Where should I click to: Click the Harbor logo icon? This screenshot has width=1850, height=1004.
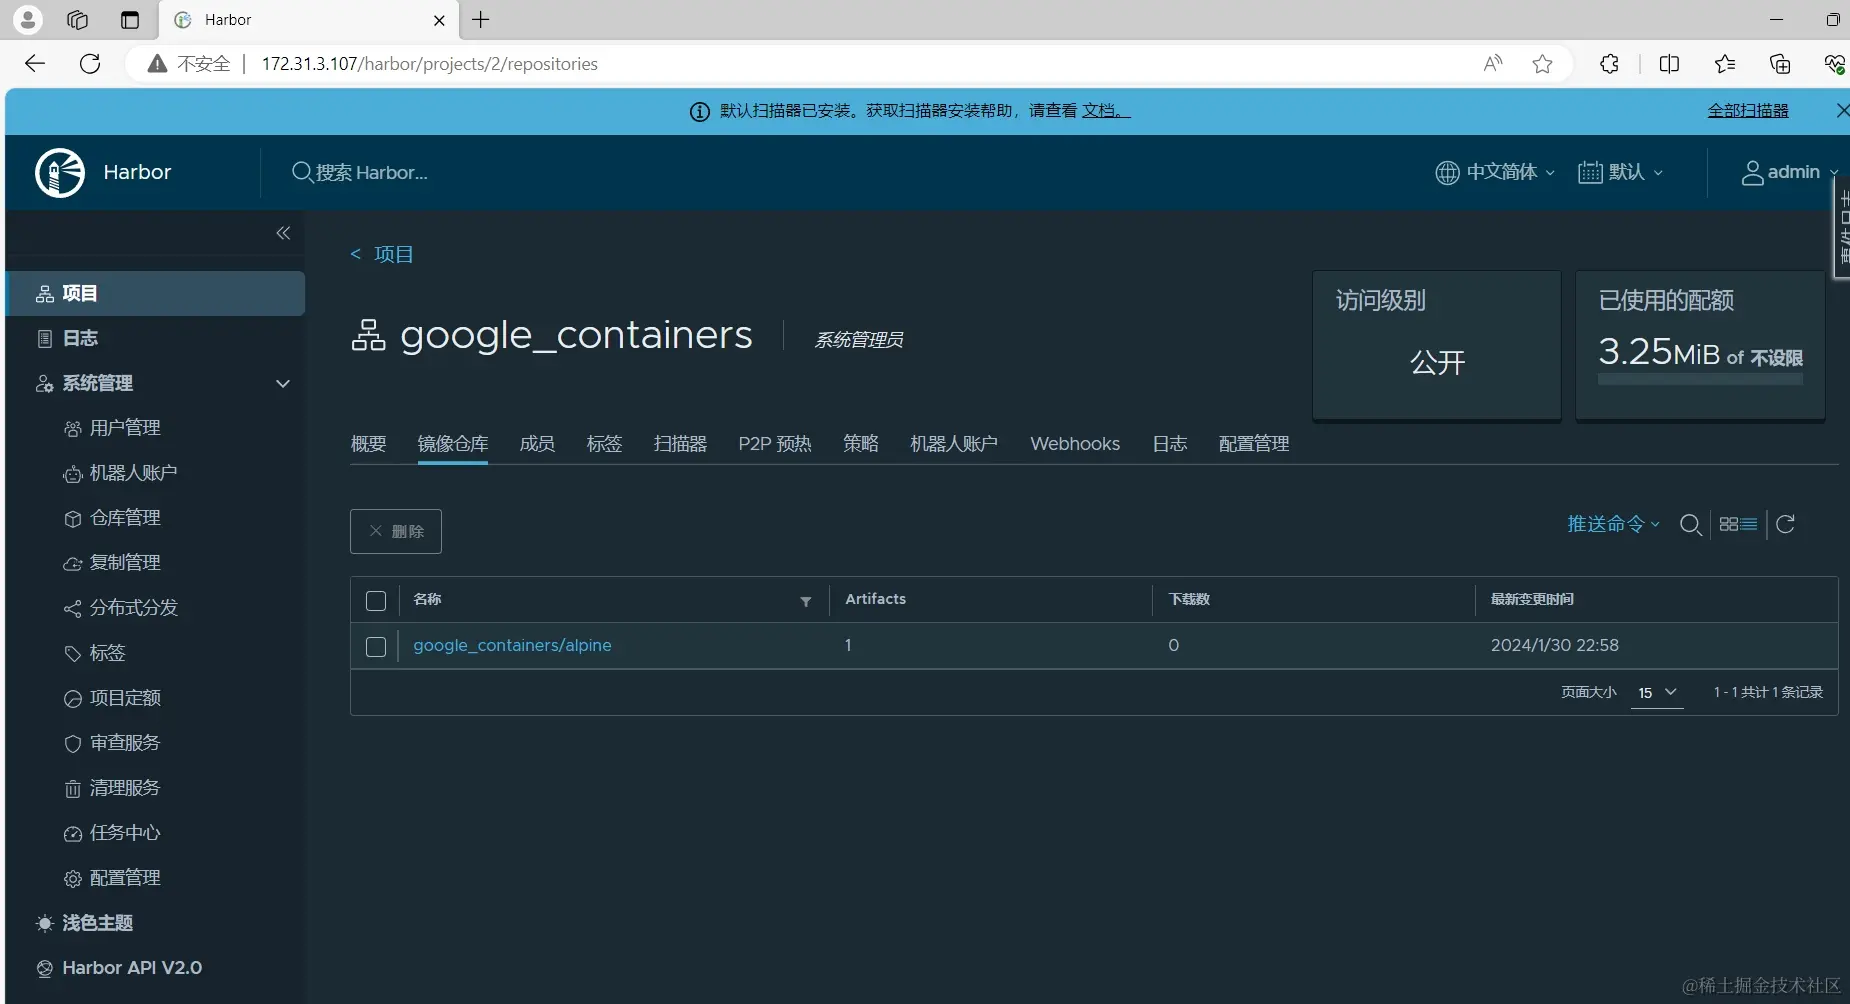tap(60, 172)
